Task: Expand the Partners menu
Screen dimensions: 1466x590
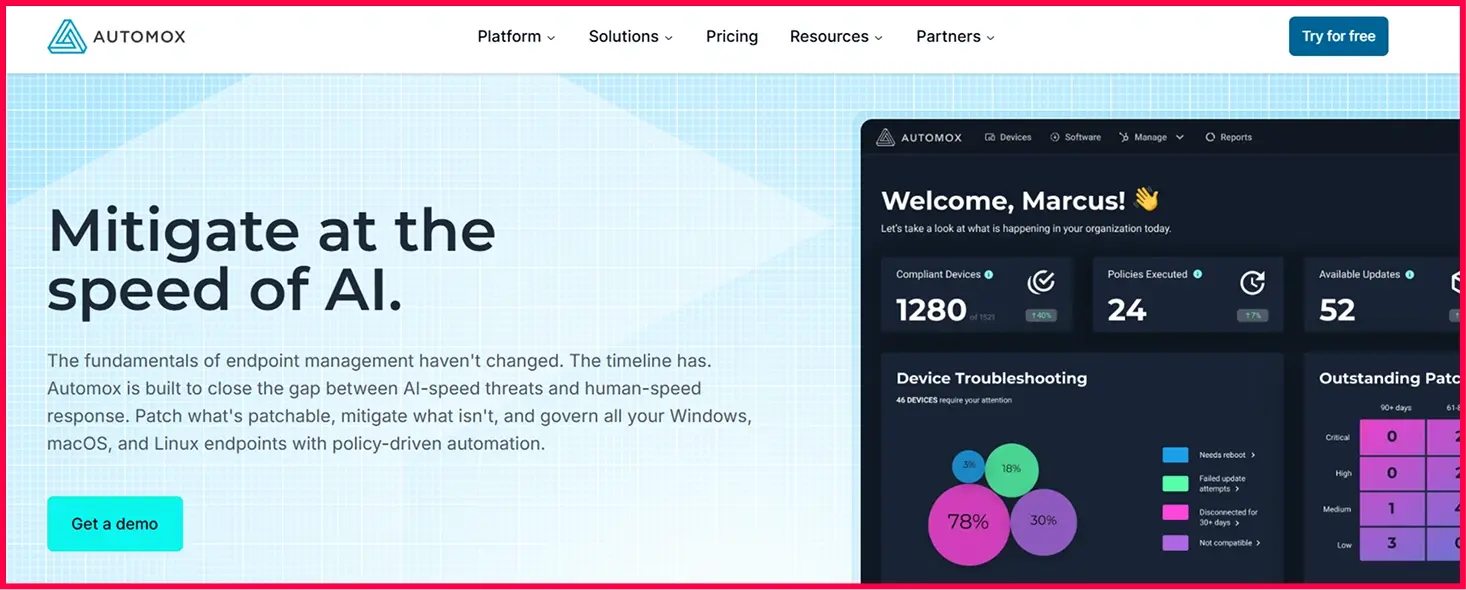Action: 956,36
